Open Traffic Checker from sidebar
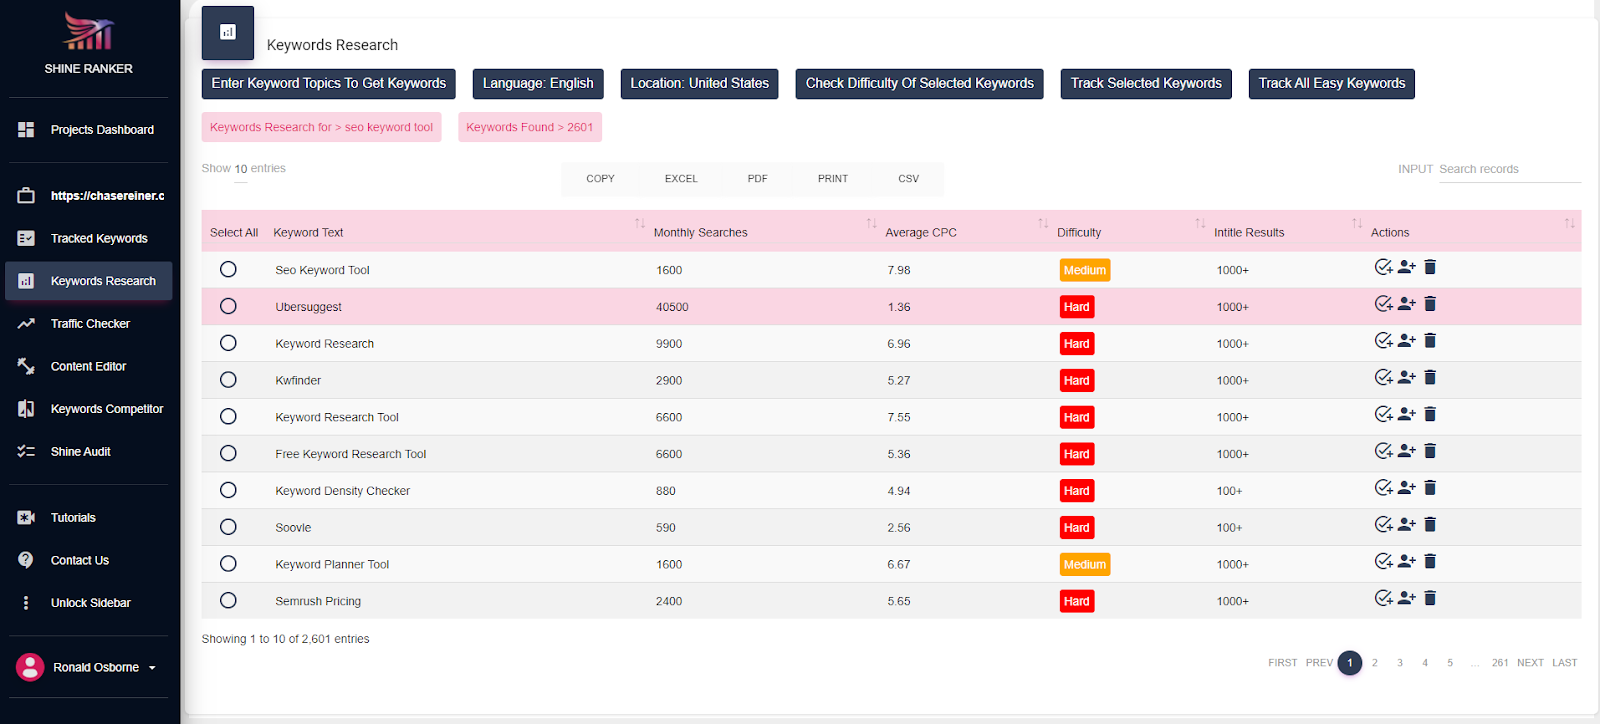The height and width of the screenshot is (724, 1600). click(89, 324)
